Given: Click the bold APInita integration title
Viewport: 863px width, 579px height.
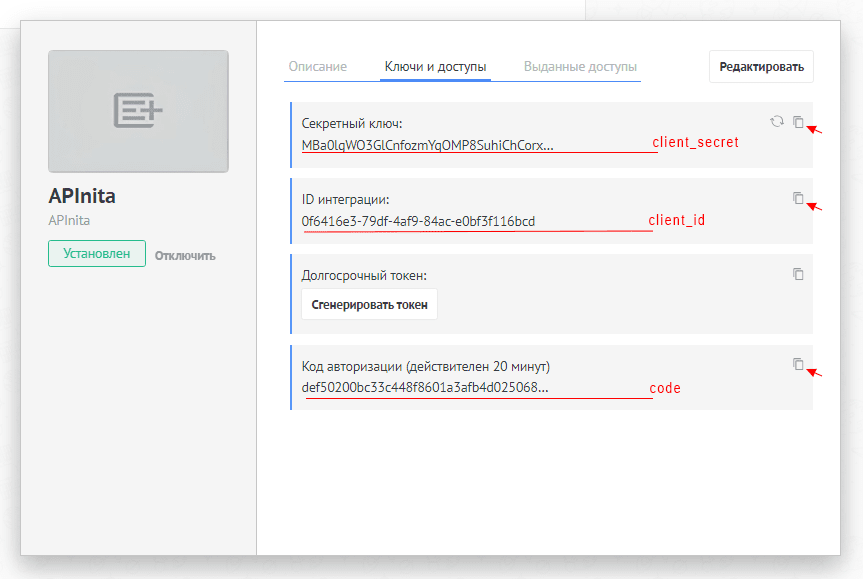Looking at the screenshot, I should [82, 196].
